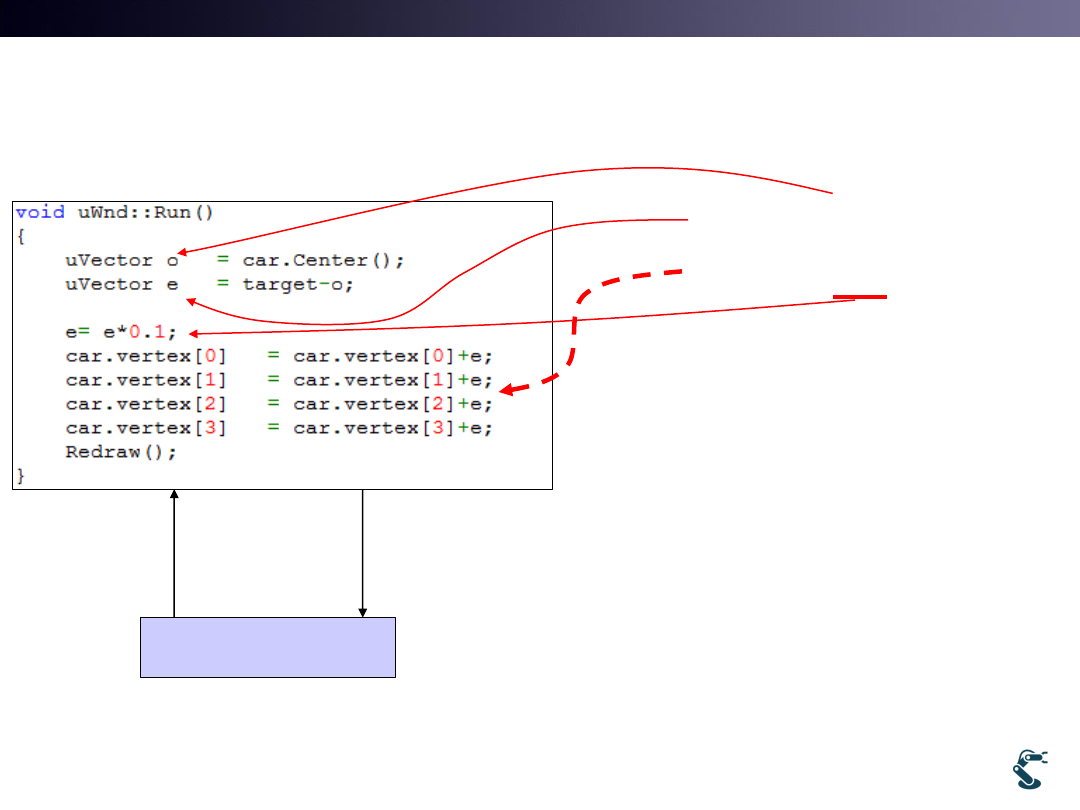Click the robot arm logo icon

pyautogui.click(x=1028, y=768)
